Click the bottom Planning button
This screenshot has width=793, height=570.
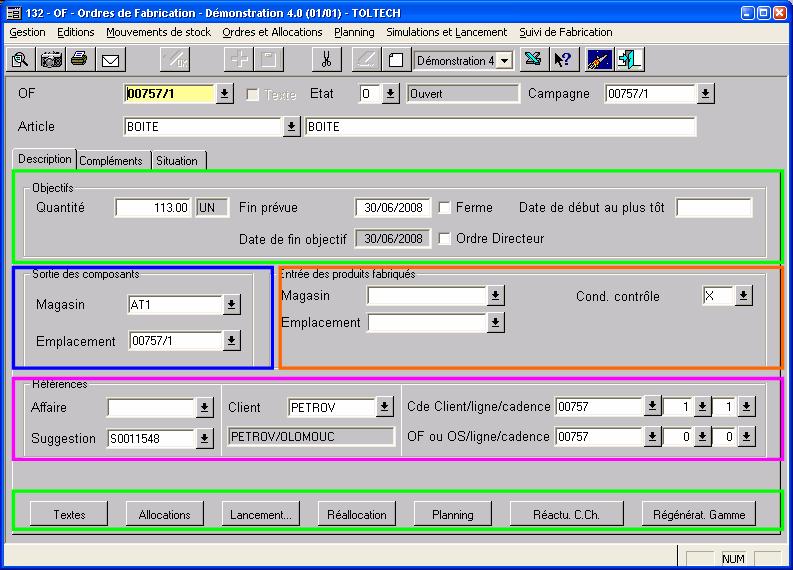(x=453, y=514)
